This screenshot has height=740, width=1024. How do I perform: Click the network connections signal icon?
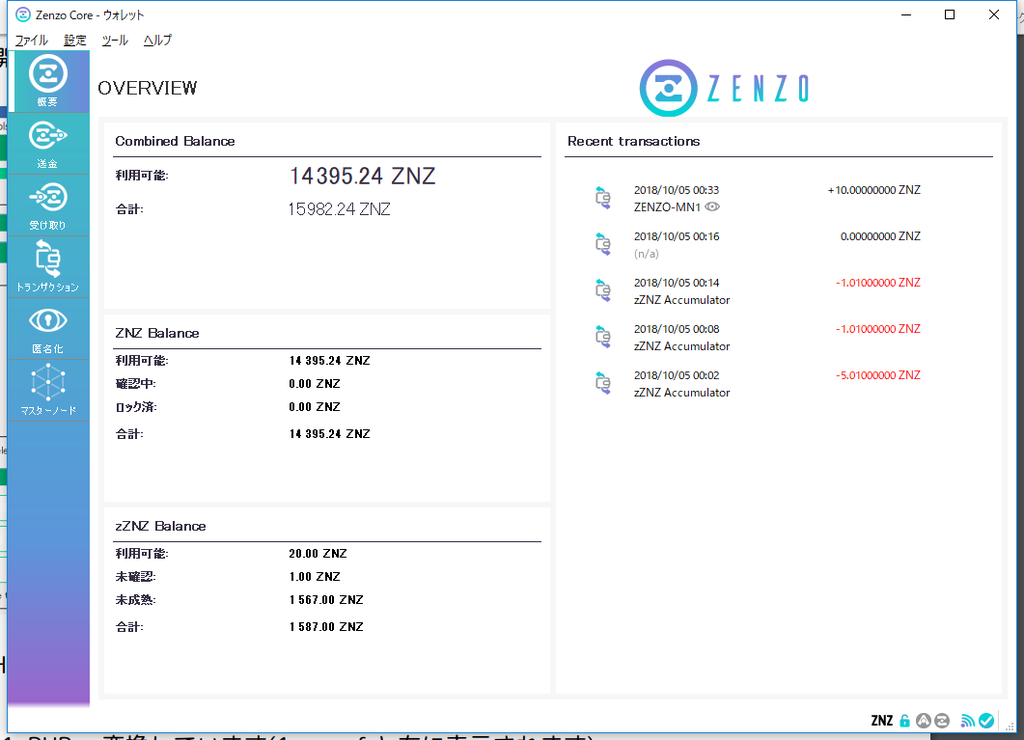968,720
